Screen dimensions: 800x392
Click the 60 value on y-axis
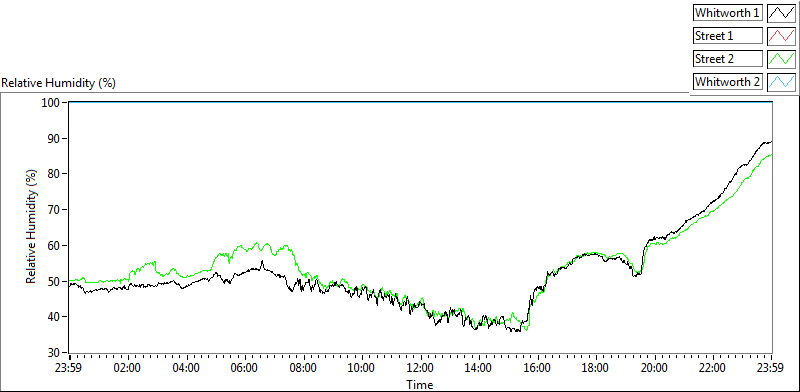coord(56,246)
